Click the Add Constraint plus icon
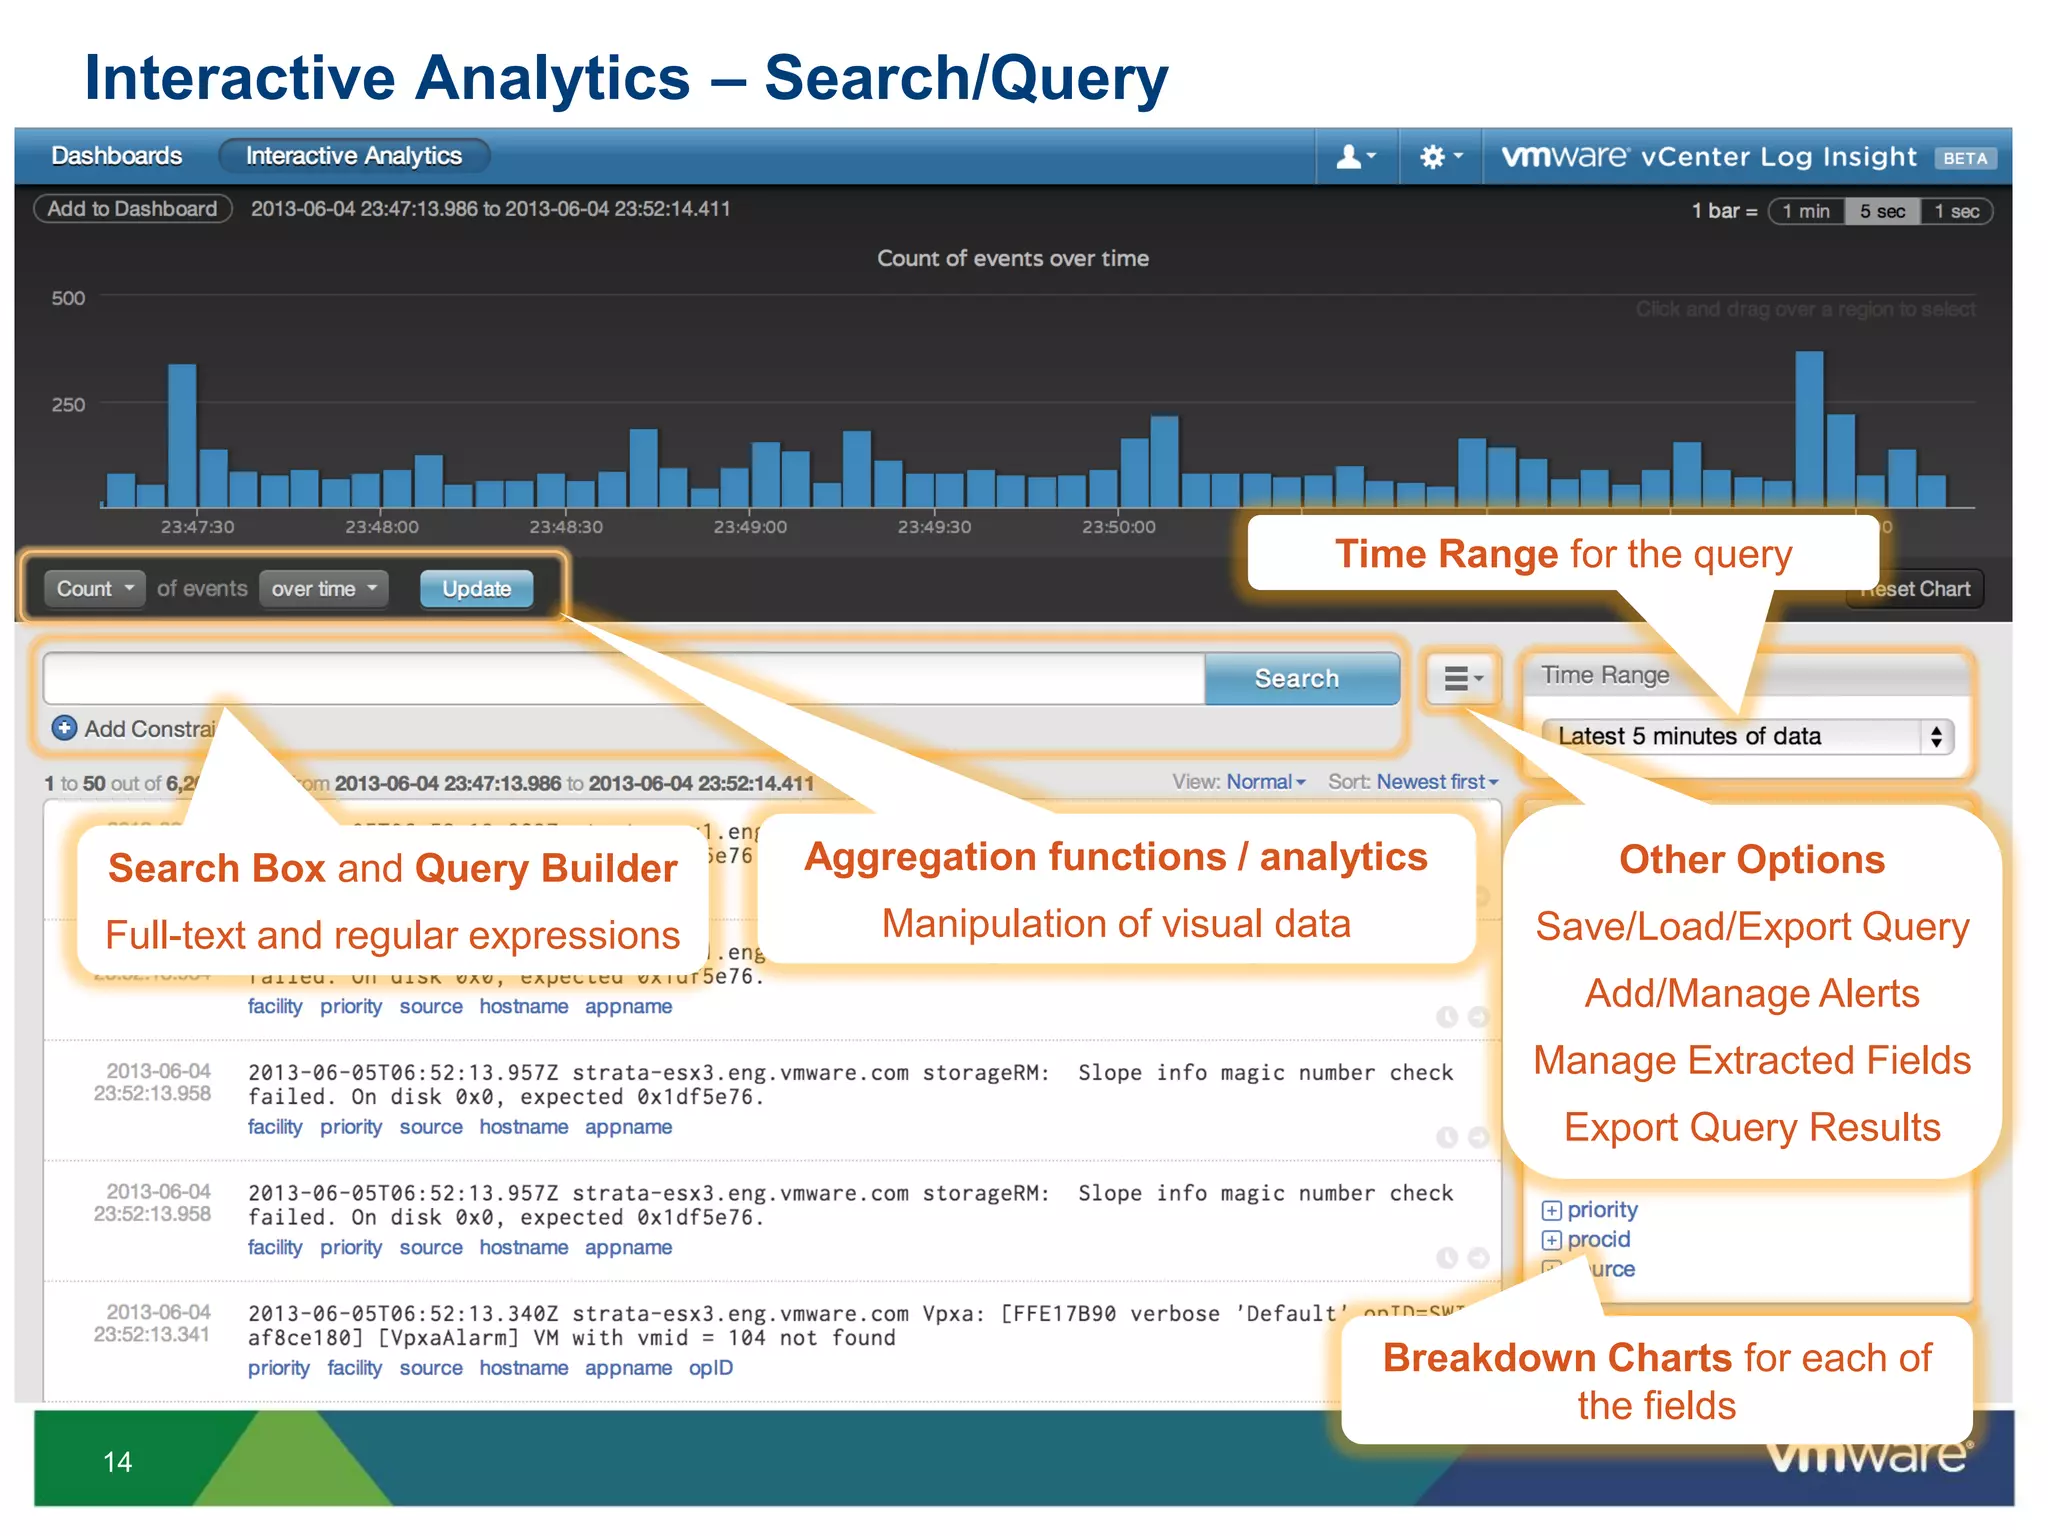2048x1536 pixels. tap(64, 728)
